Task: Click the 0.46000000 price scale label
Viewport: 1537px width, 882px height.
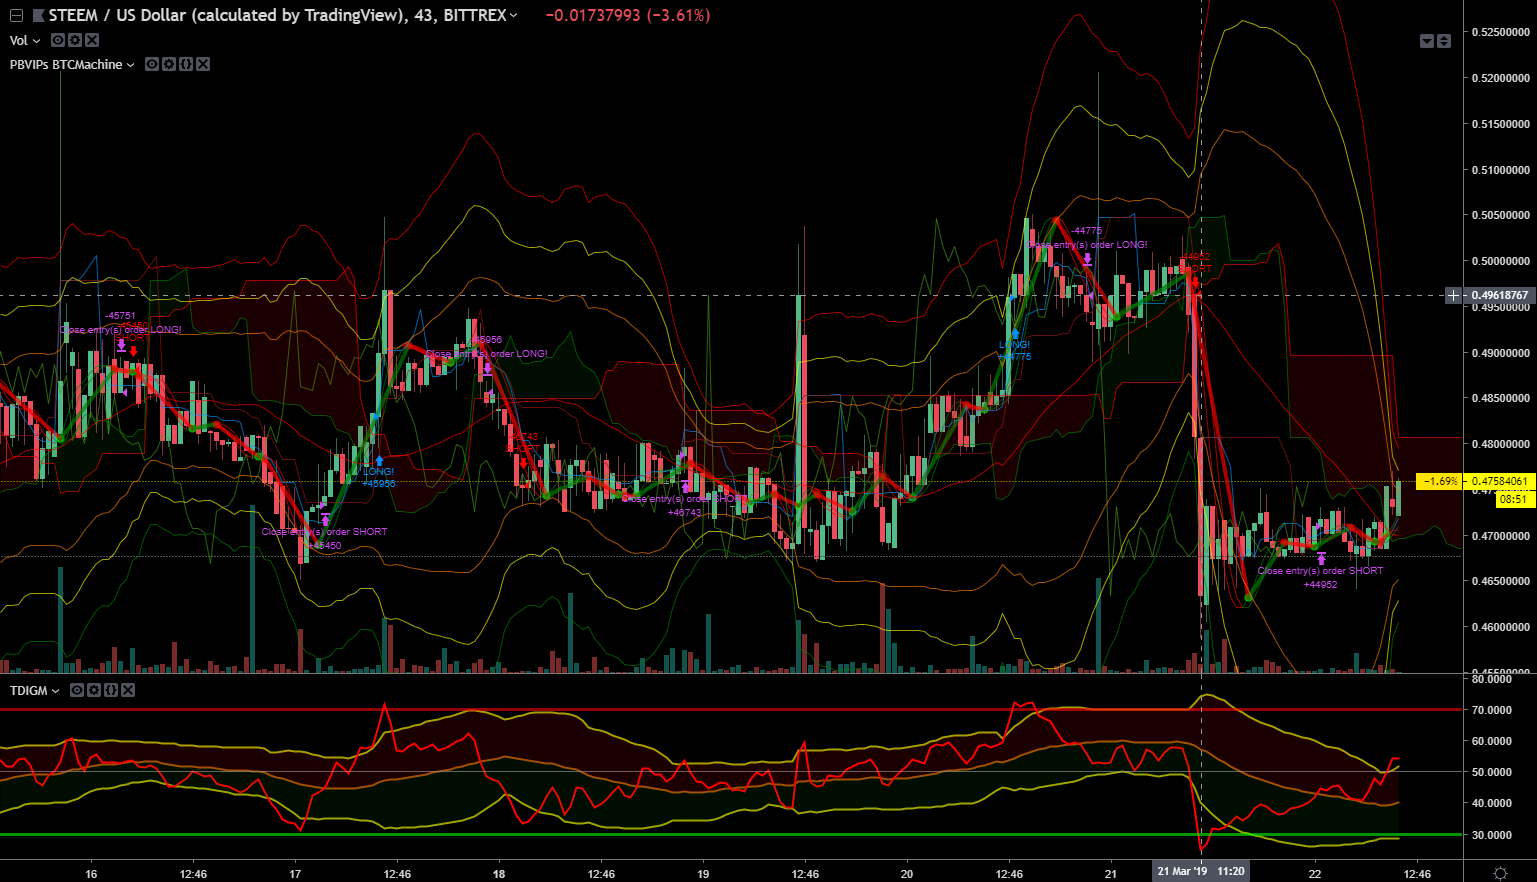Action: [1501, 628]
